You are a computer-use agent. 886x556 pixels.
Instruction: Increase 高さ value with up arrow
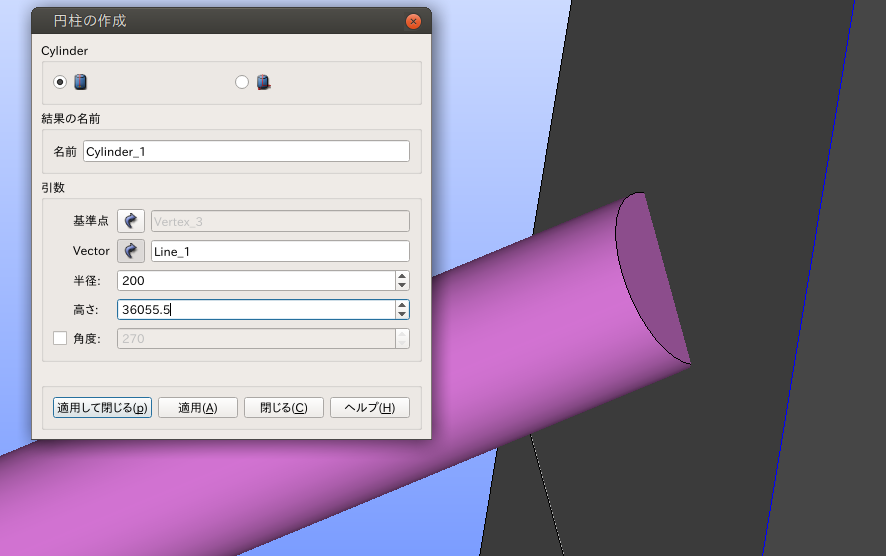pos(402,305)
